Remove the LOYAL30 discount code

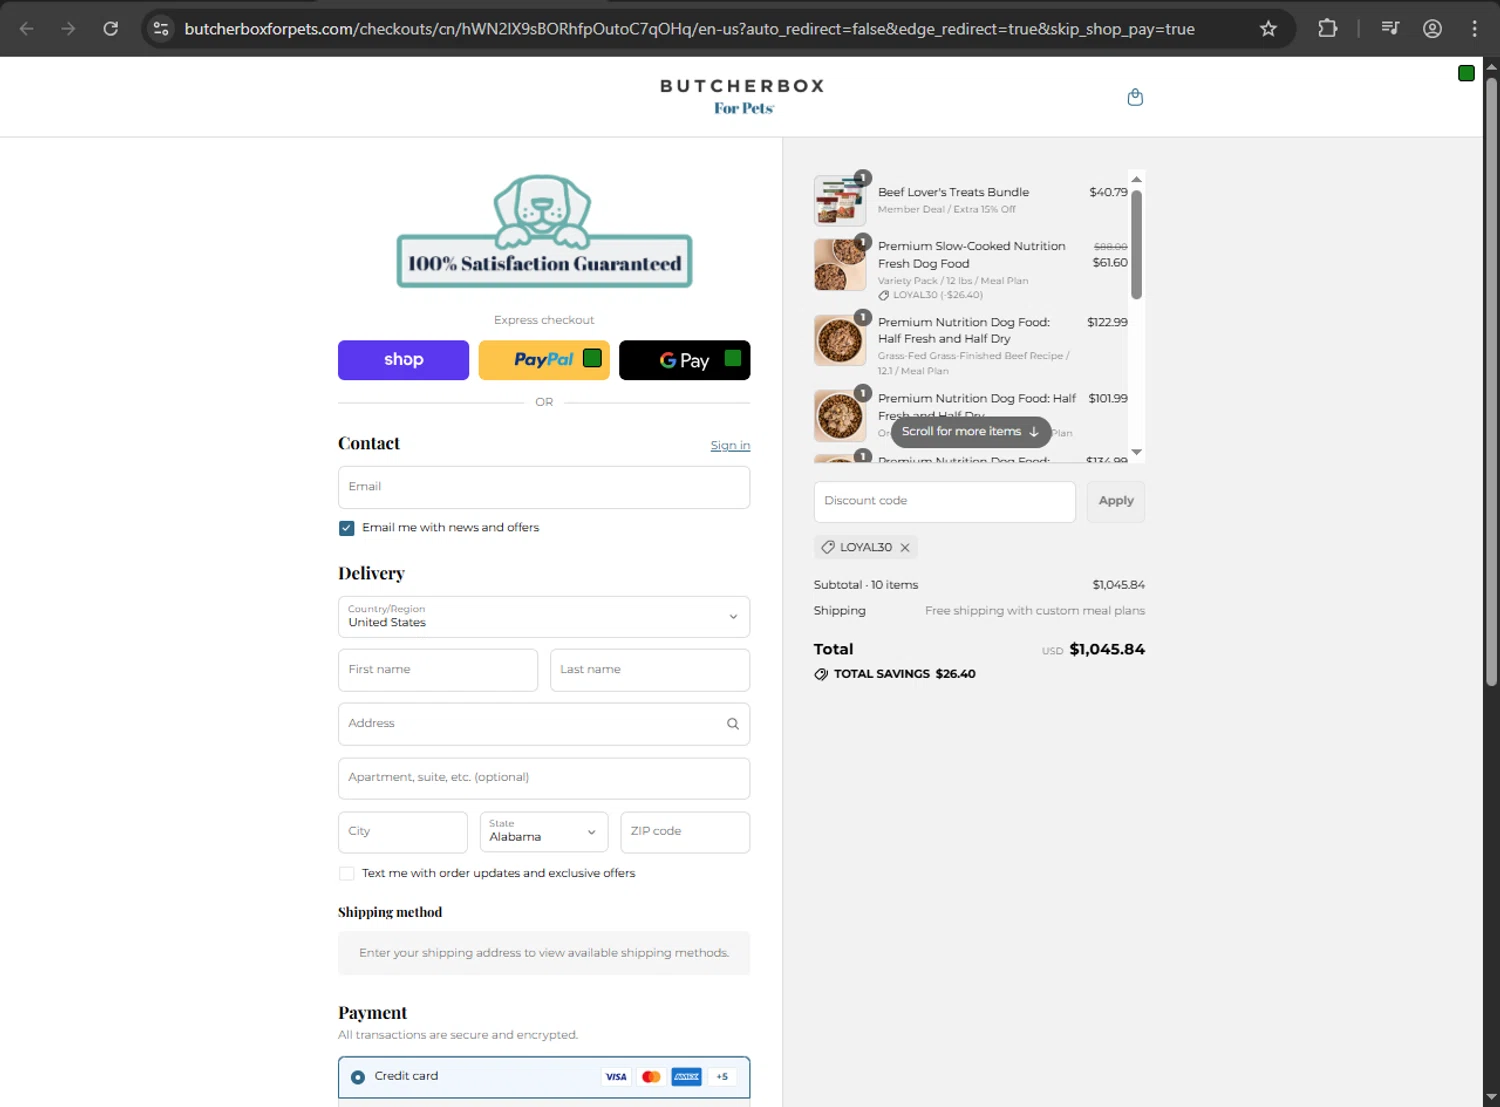(905, 547)
